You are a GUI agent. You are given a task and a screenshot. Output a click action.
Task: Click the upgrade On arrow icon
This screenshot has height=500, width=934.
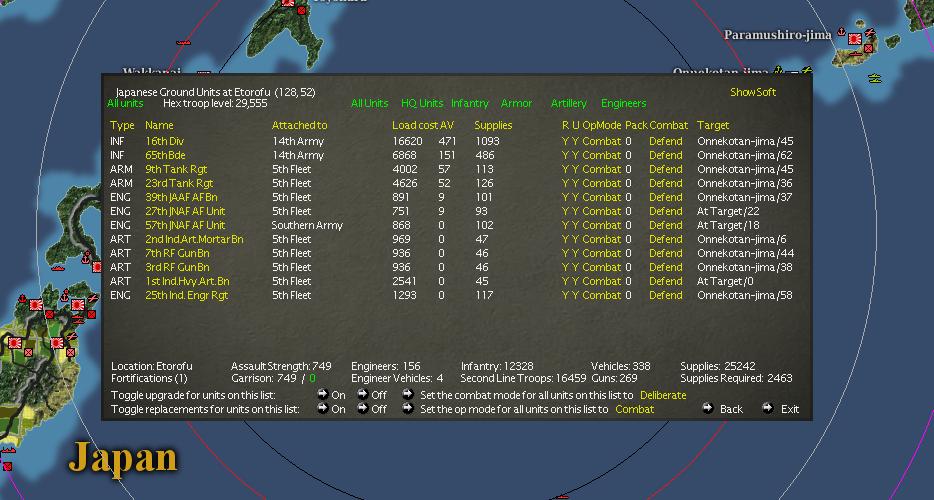tap(323, 394)
